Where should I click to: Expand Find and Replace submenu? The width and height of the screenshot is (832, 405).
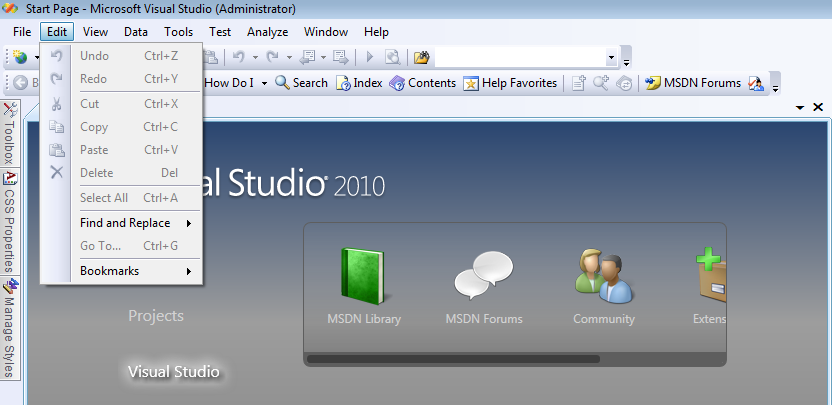click(x=122, y=223)
